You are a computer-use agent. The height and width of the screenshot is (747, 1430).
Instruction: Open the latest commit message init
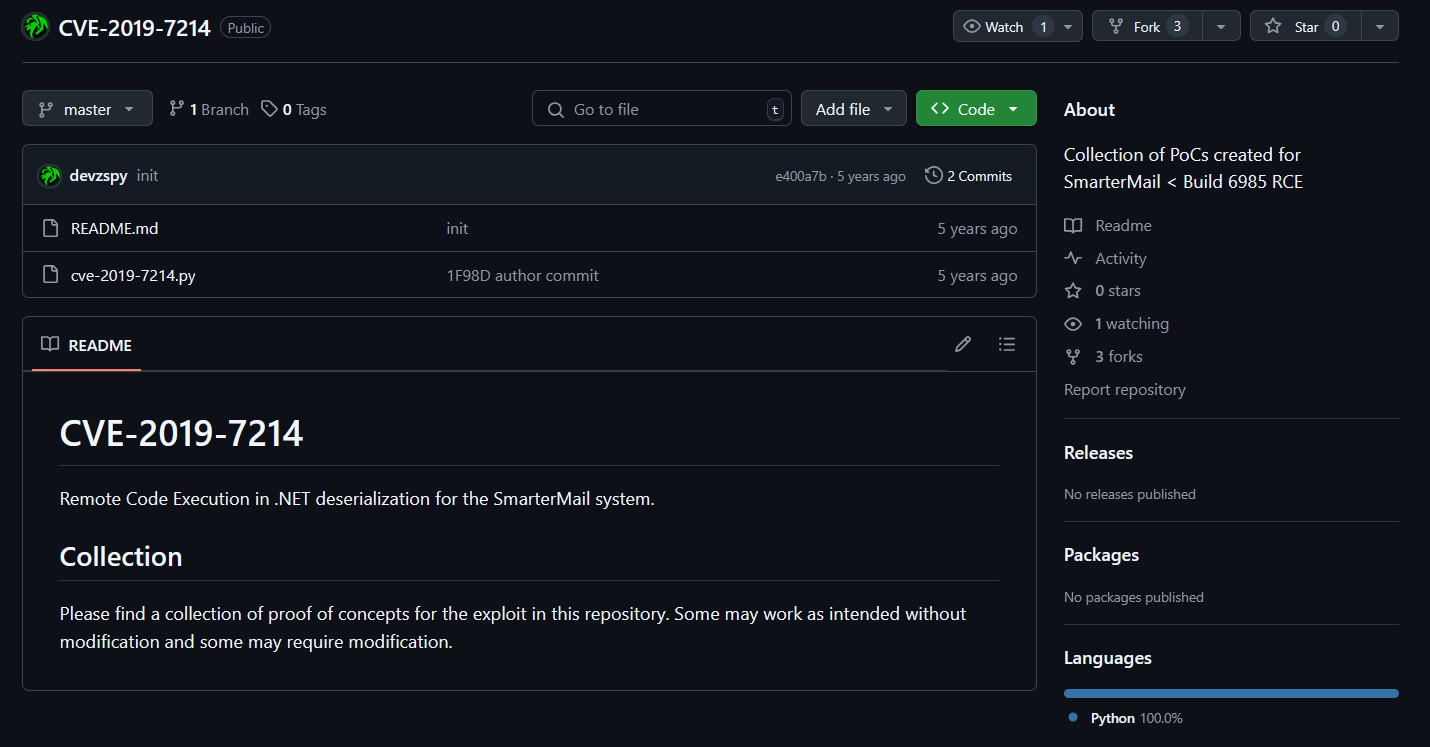(147, 175)
